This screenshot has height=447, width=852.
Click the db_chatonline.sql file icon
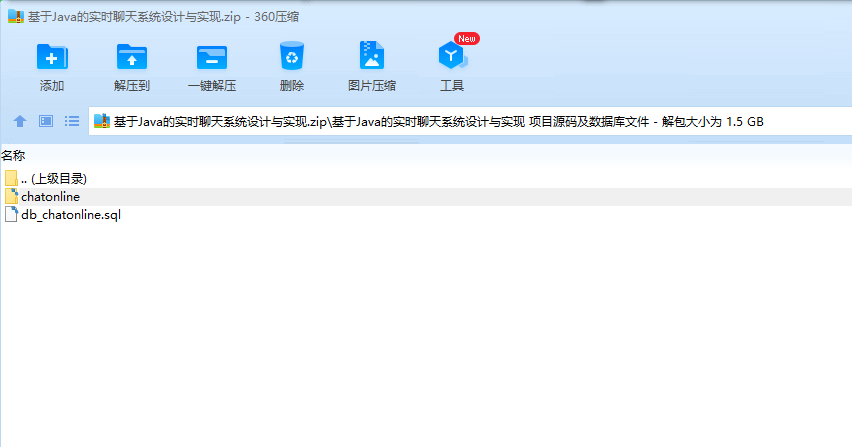(11, 214)
